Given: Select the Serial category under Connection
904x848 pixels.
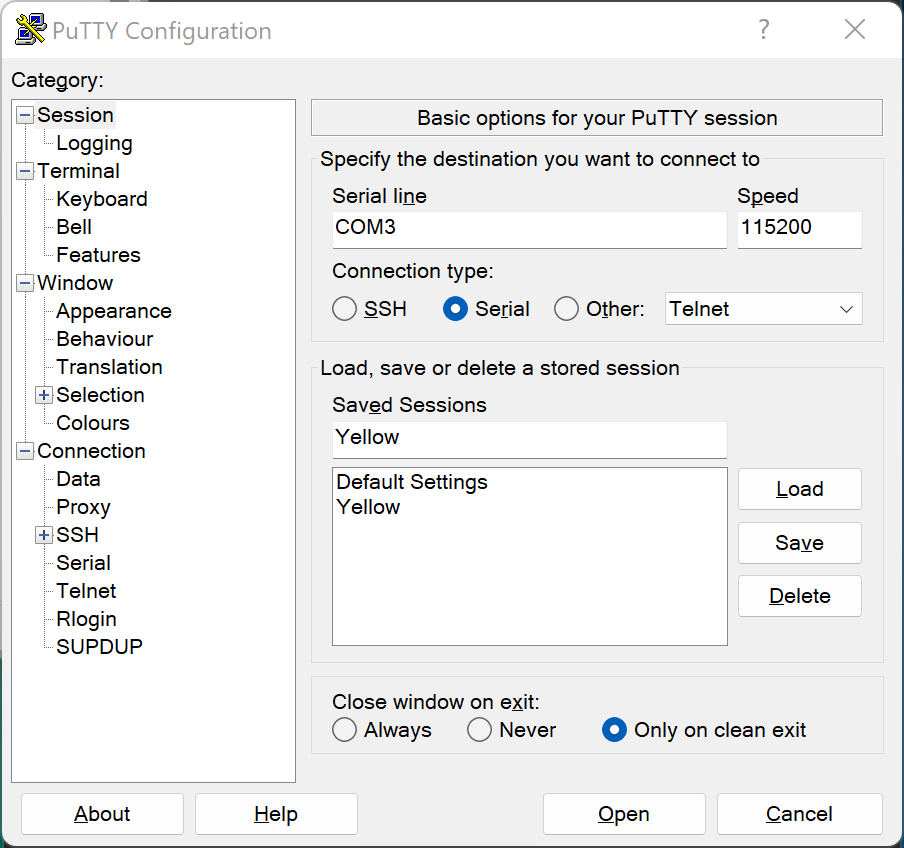Looking at the screenshot, I should point(83,563).
